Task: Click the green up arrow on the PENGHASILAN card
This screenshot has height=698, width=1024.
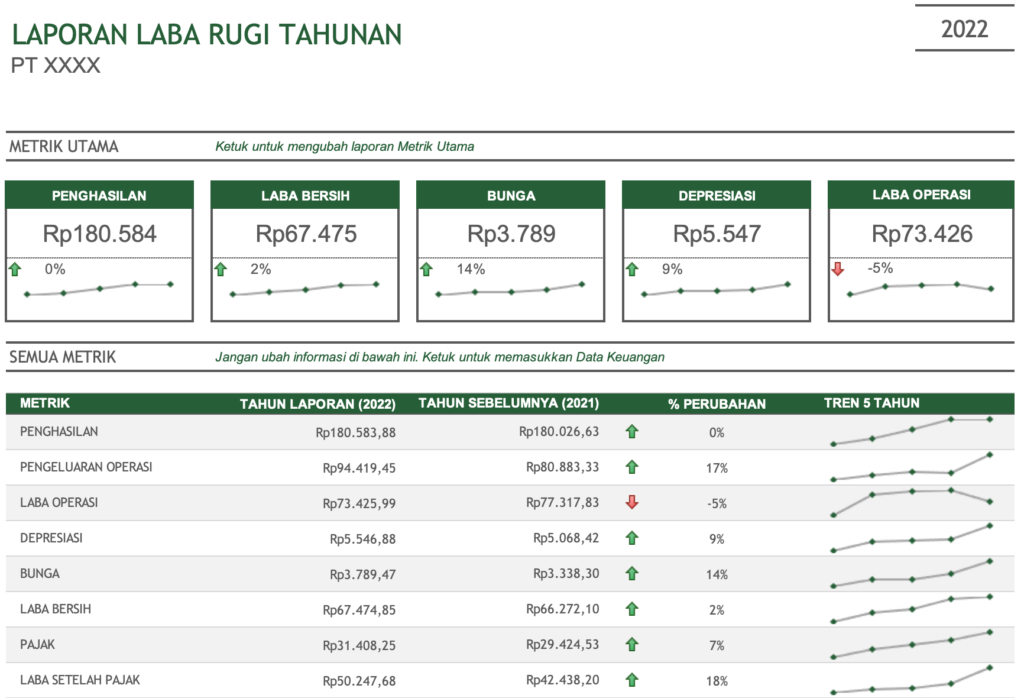Action: [x=17, y=269]
